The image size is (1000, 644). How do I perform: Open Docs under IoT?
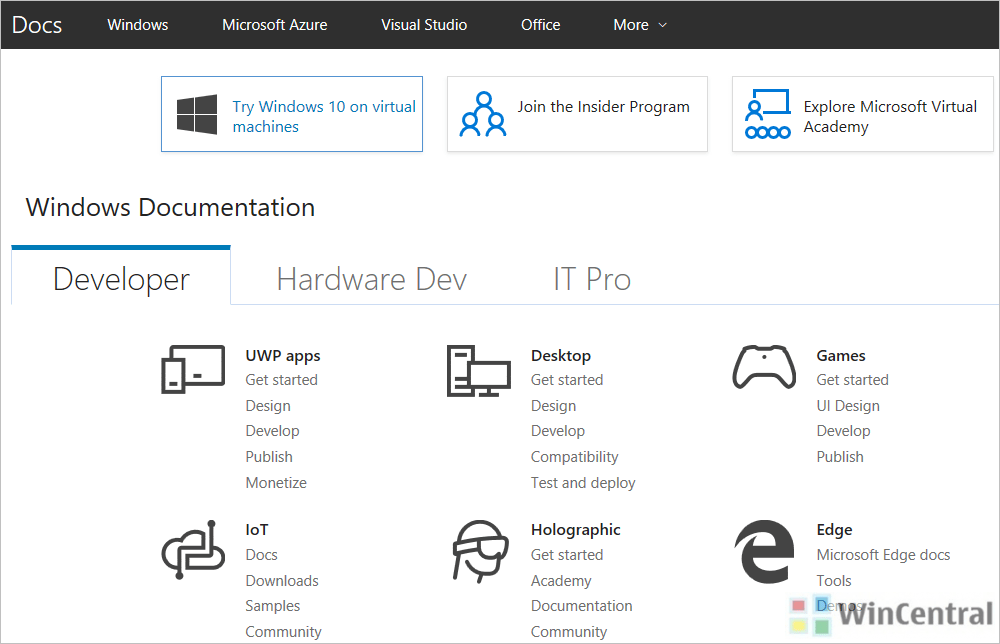(261, 555)
